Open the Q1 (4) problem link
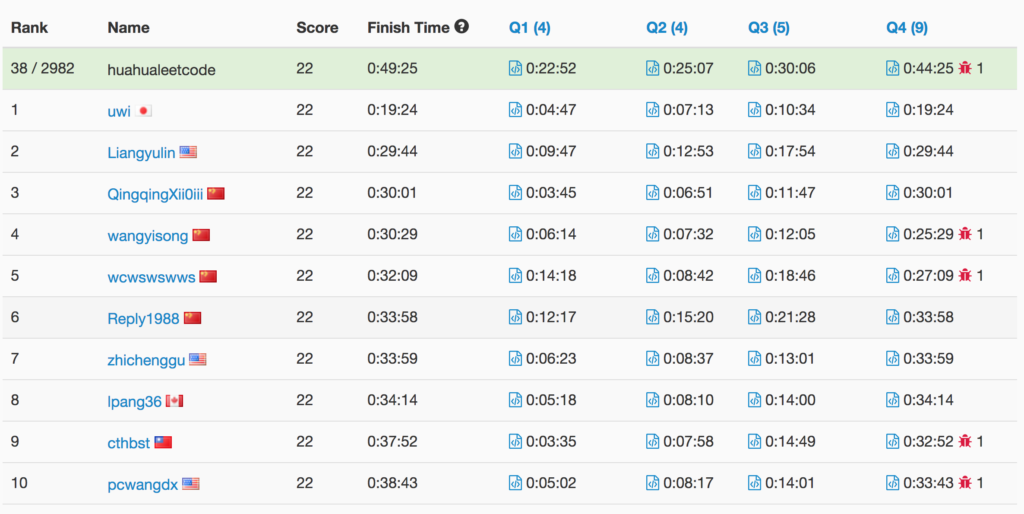The height and width of the screenshot is (514, 1024). pos(528,28)
